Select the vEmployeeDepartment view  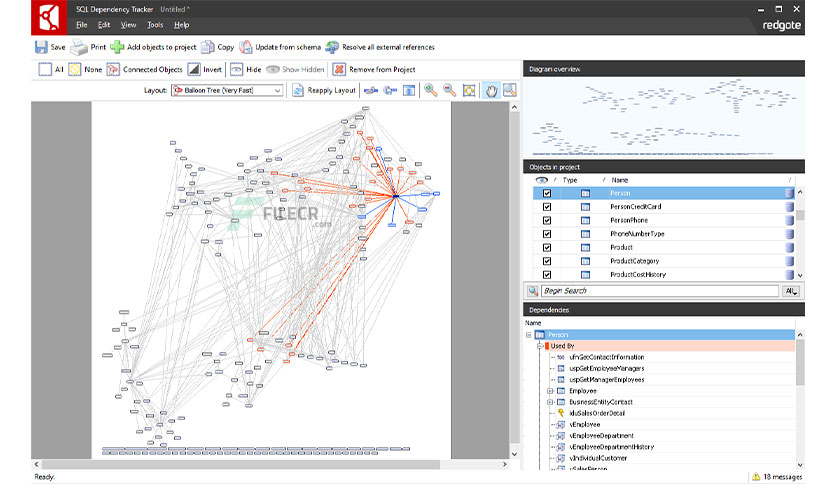point(601,435)
